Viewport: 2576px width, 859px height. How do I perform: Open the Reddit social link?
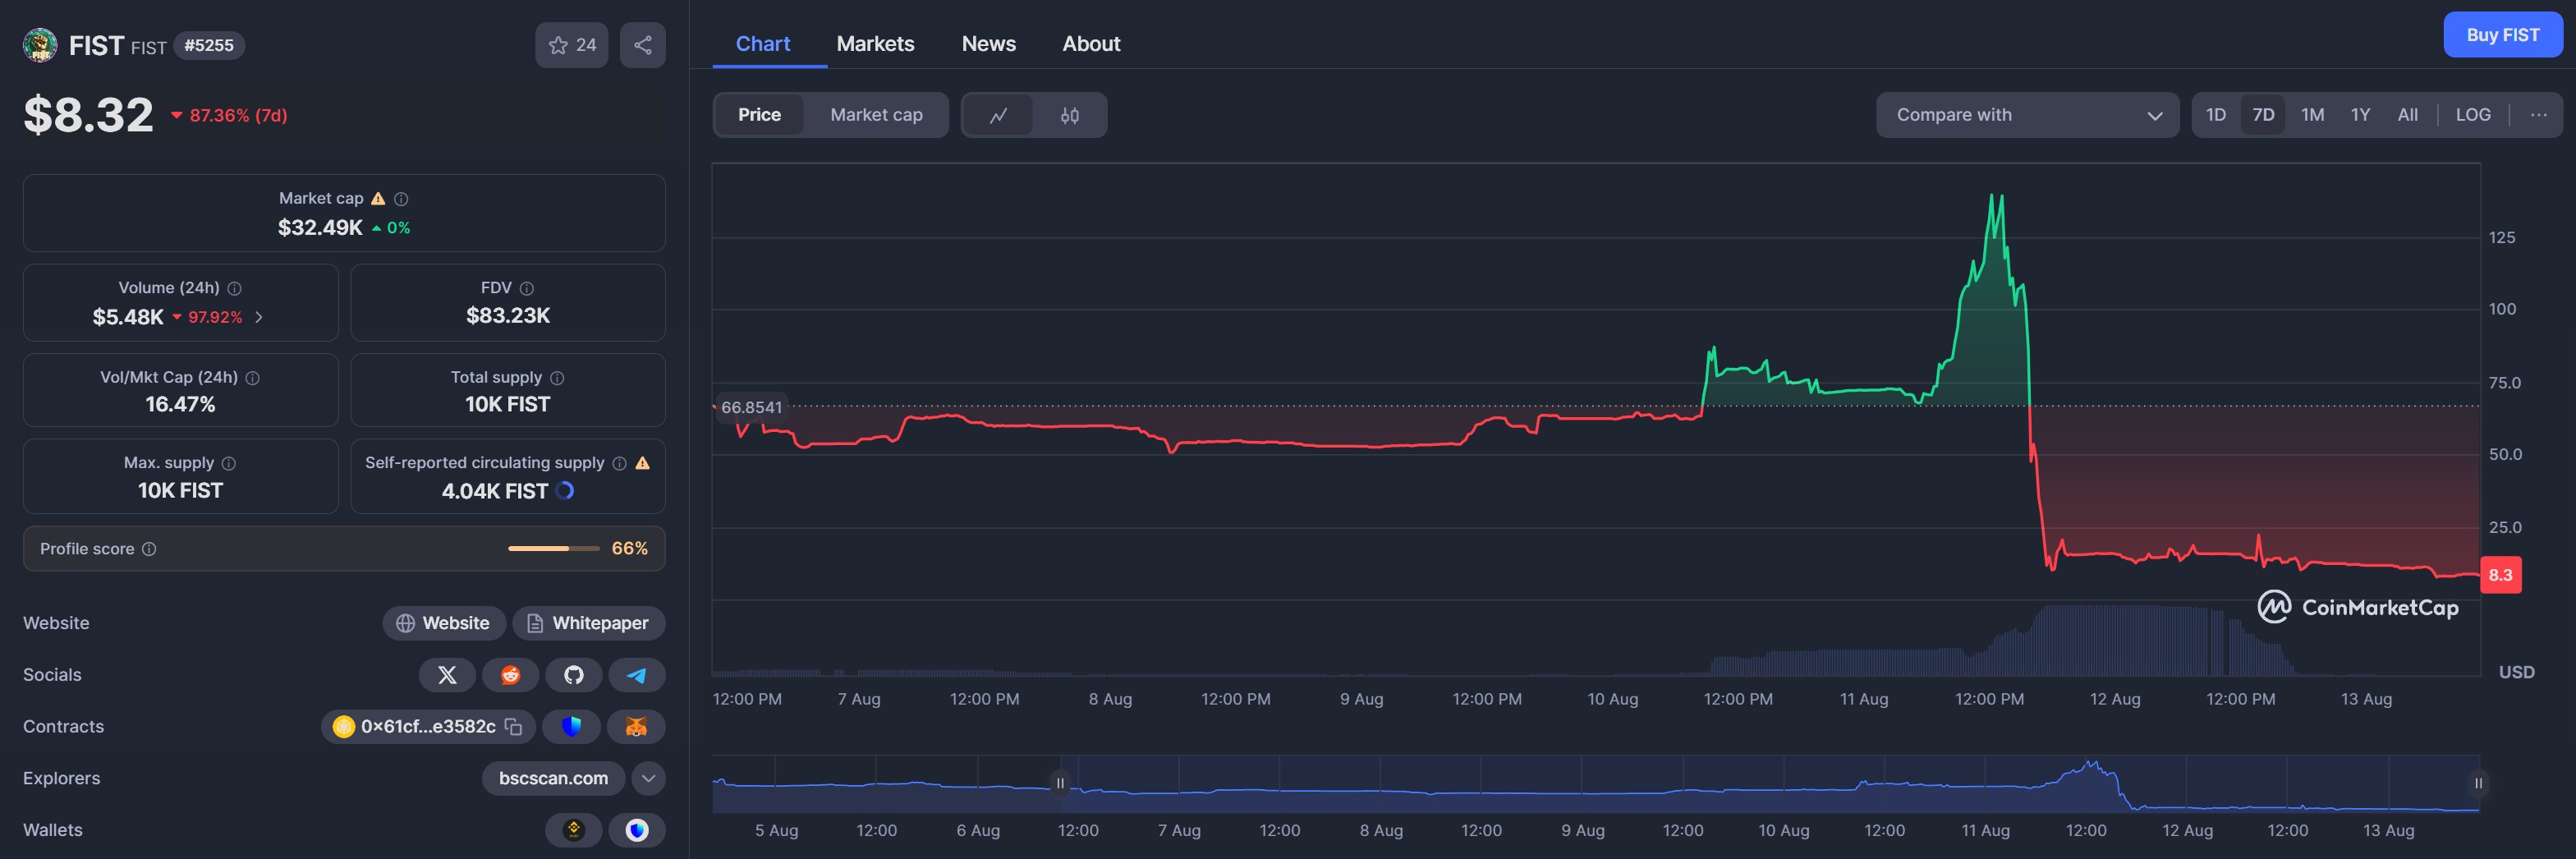pos(510,675)
